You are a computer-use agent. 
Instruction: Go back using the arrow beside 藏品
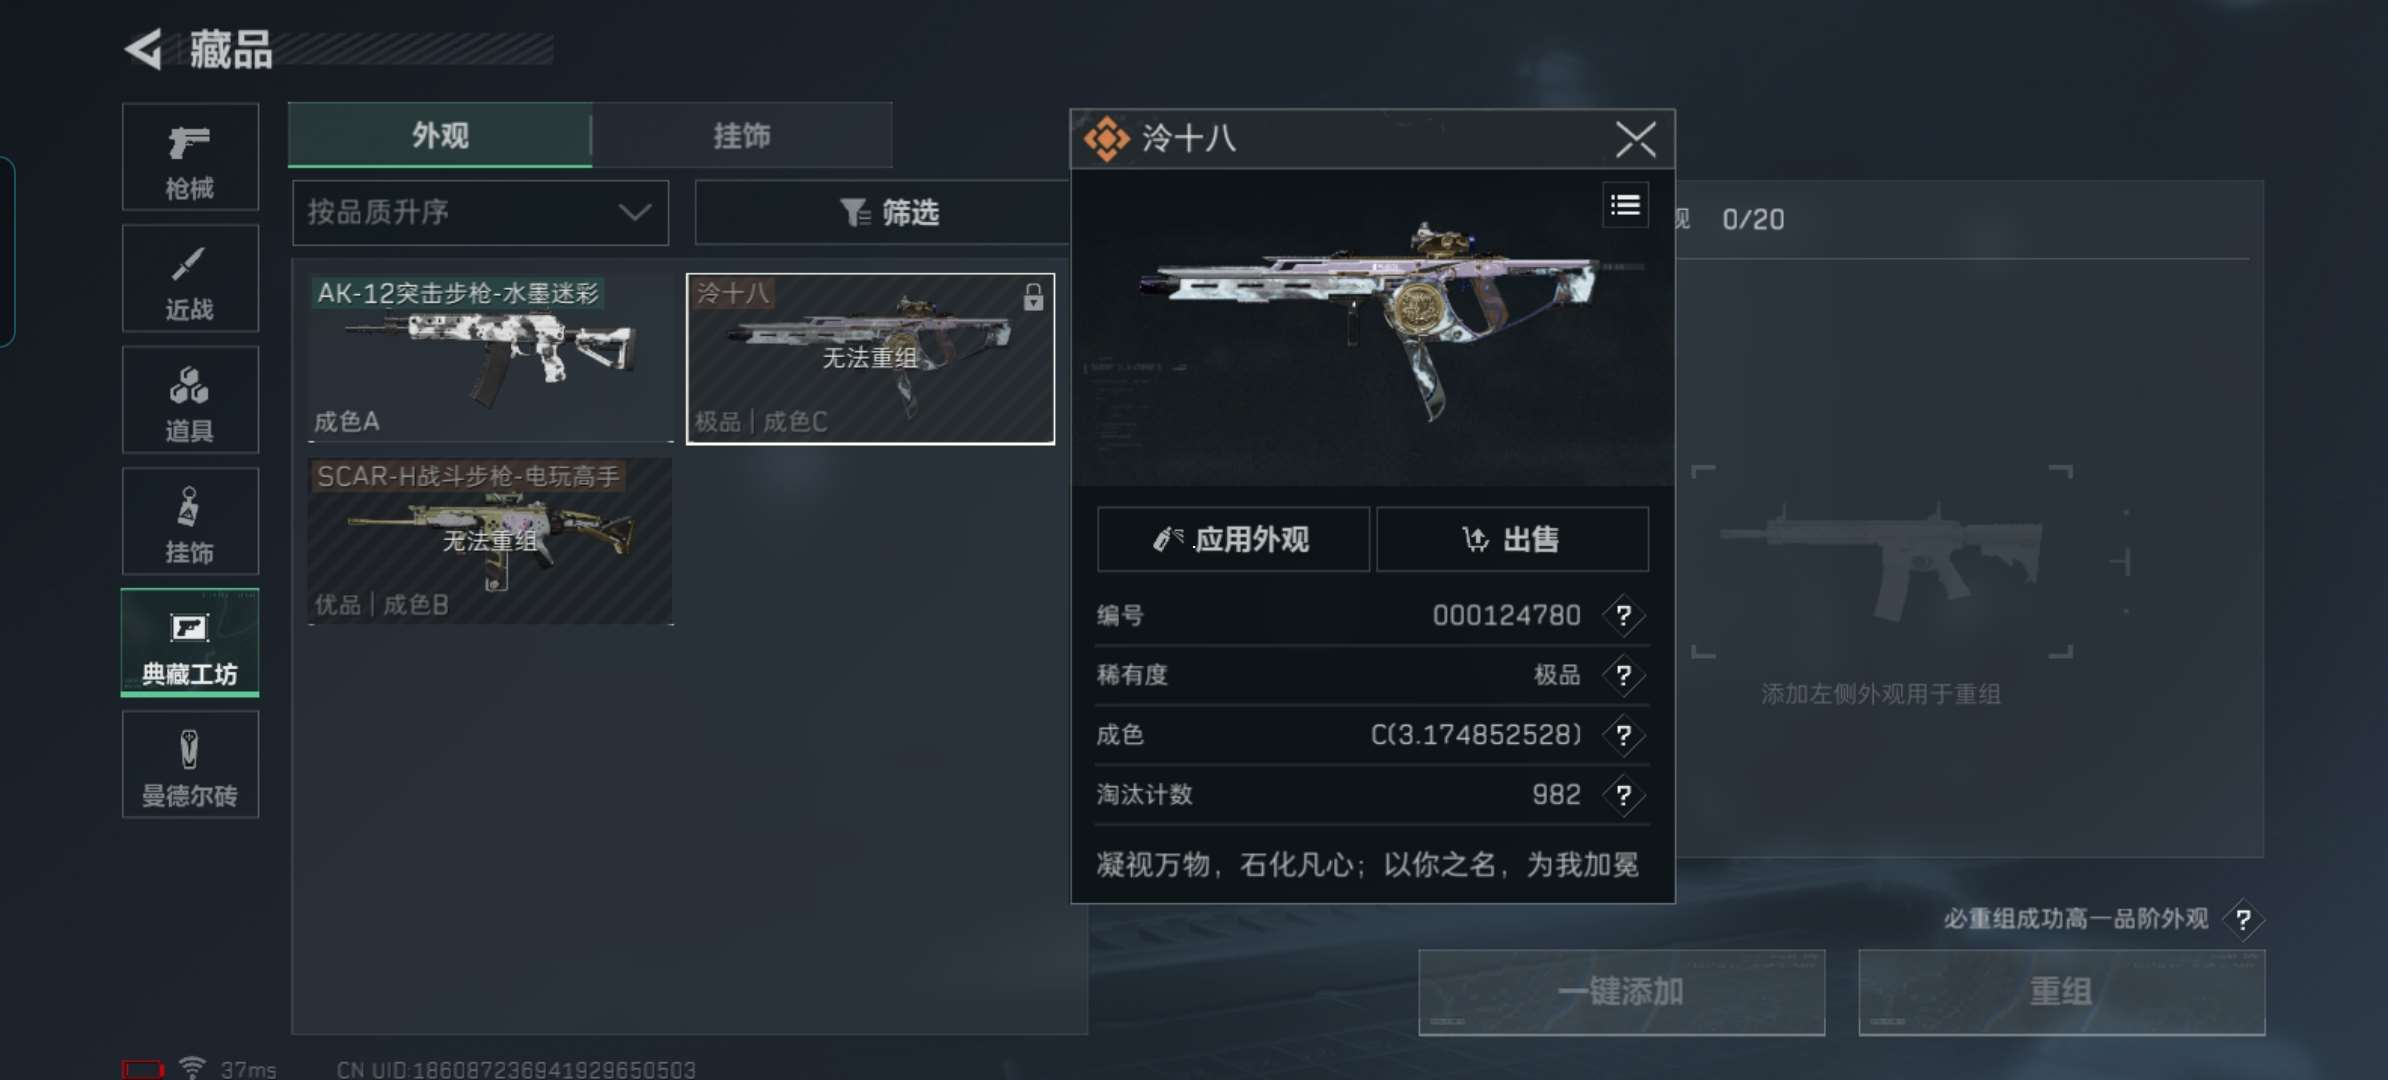(x=144, y=49)
